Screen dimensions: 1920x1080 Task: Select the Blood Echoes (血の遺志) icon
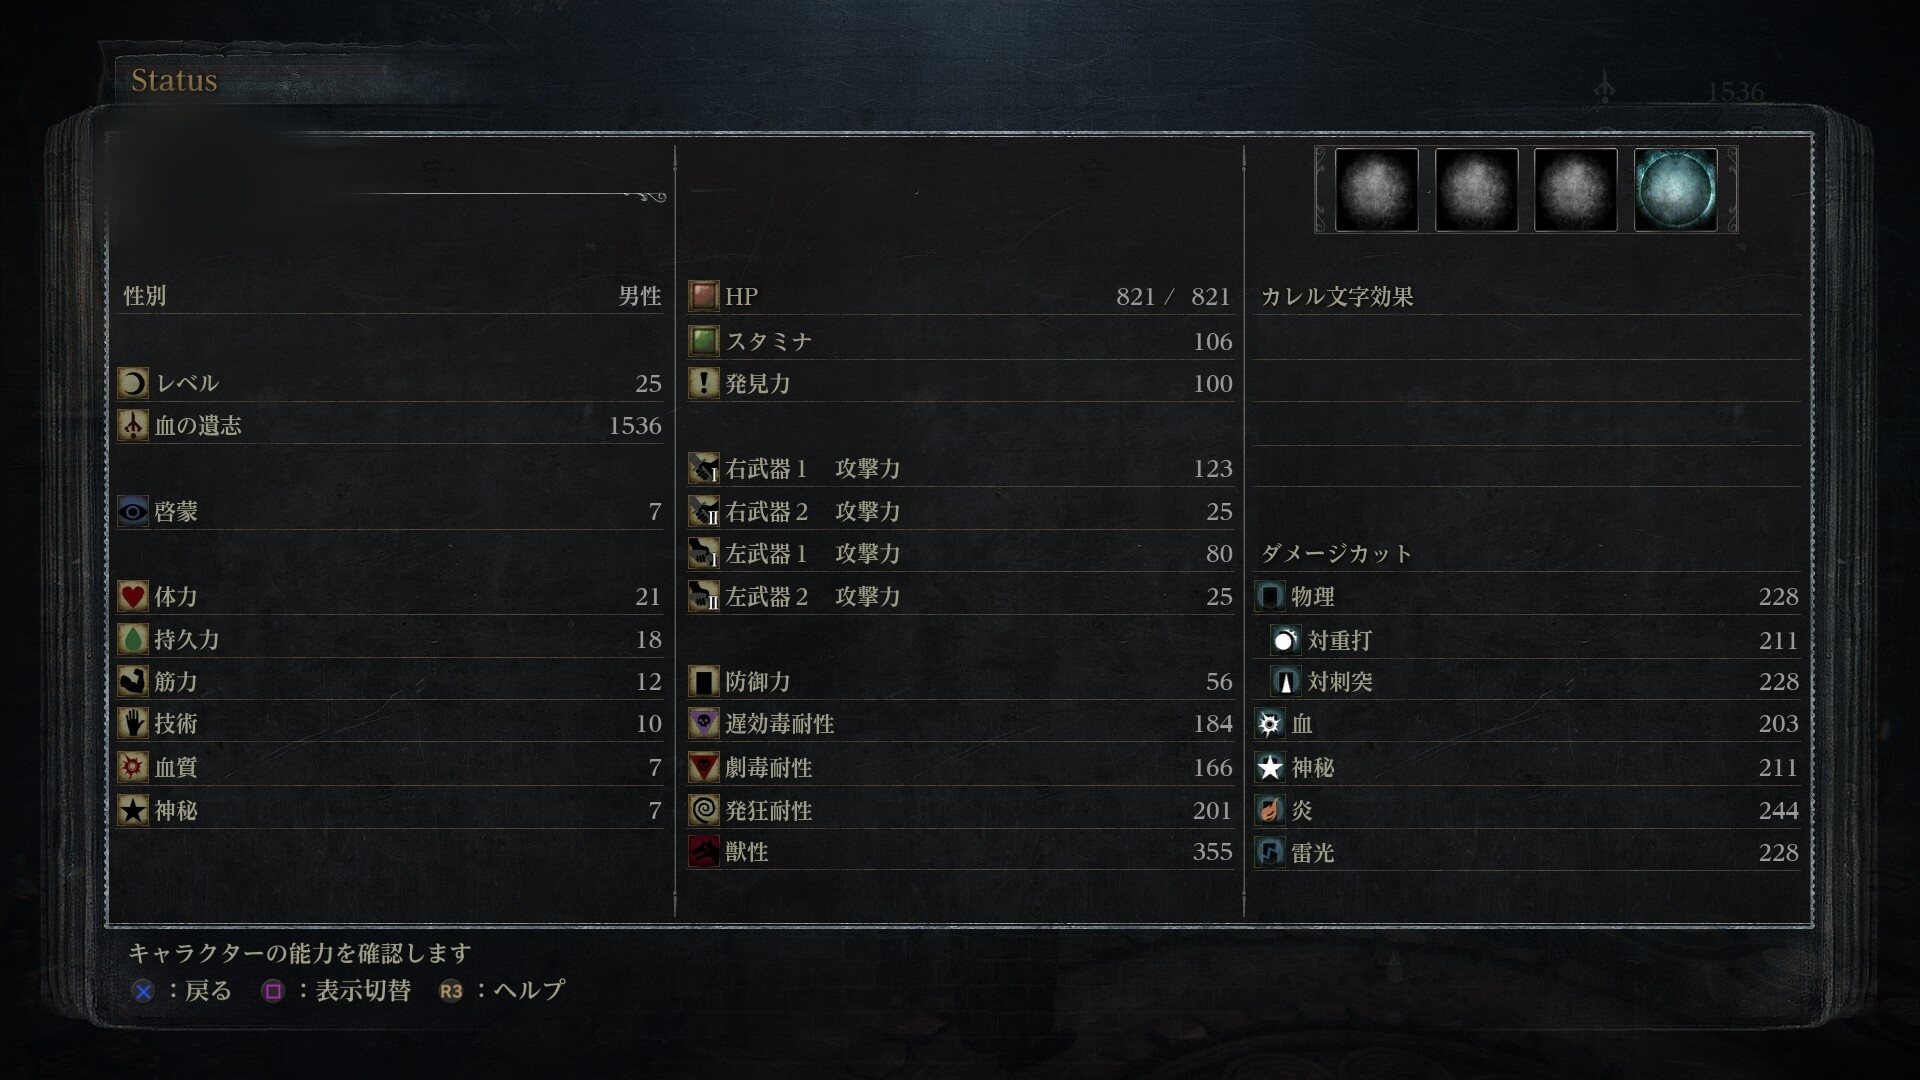[x=133, y=425]
